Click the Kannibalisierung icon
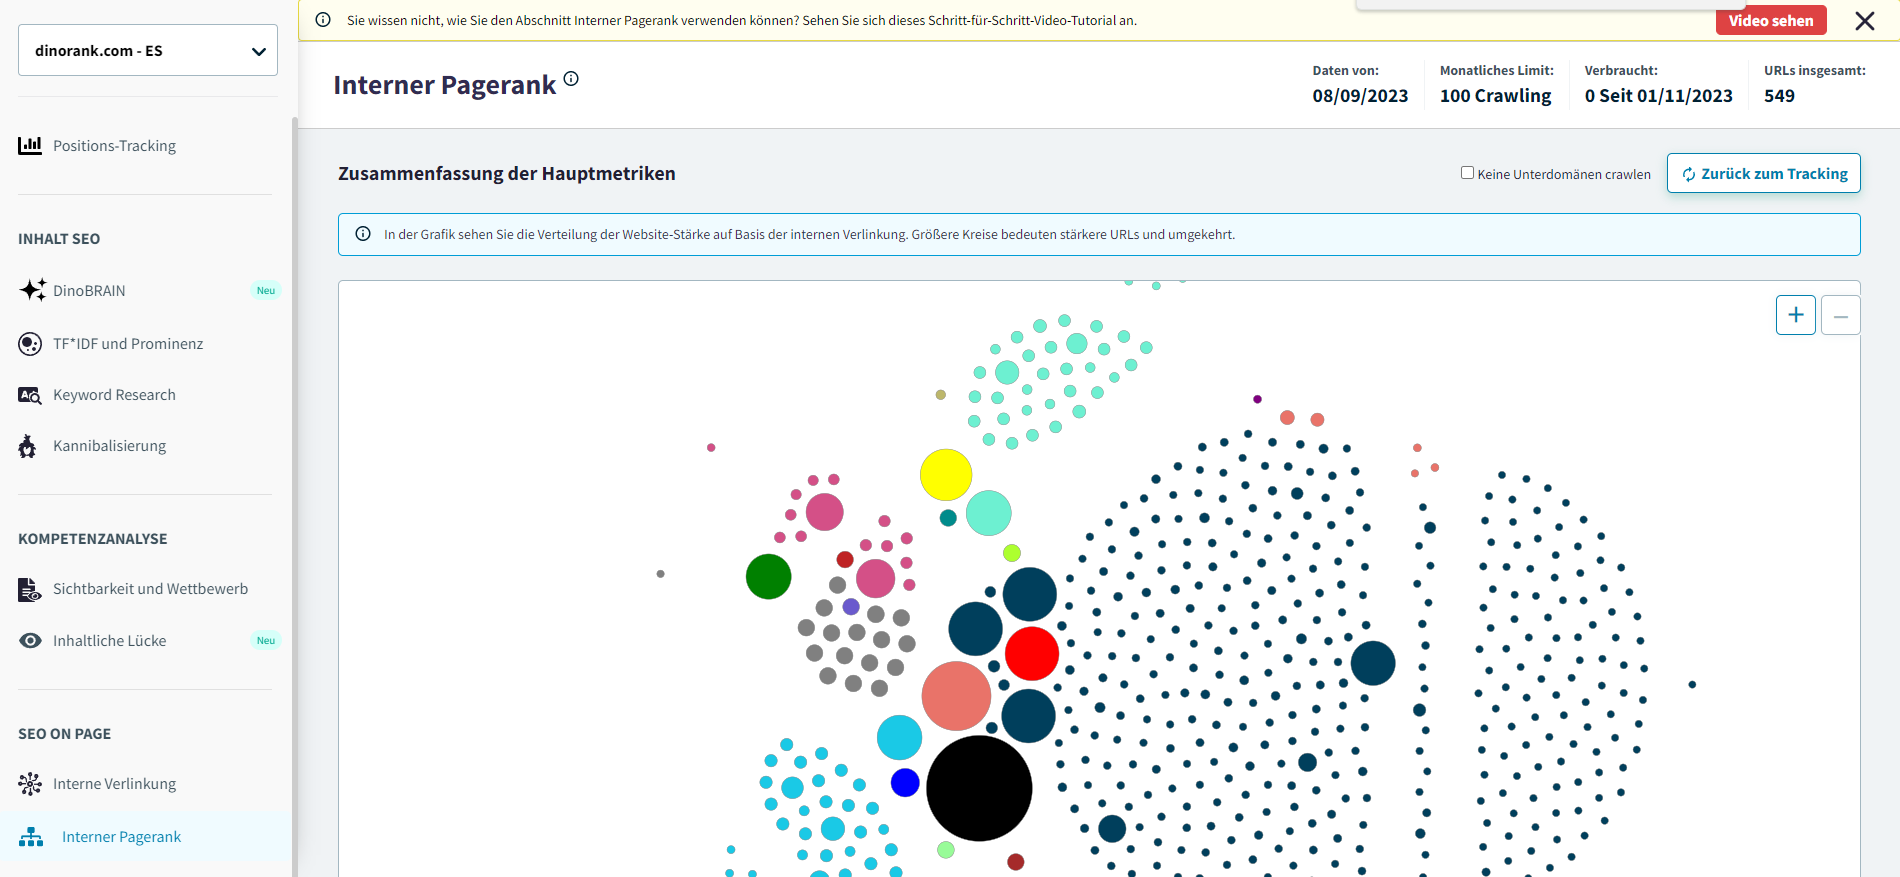This screenshot has height=877, width=1900. tap(28, 446)
